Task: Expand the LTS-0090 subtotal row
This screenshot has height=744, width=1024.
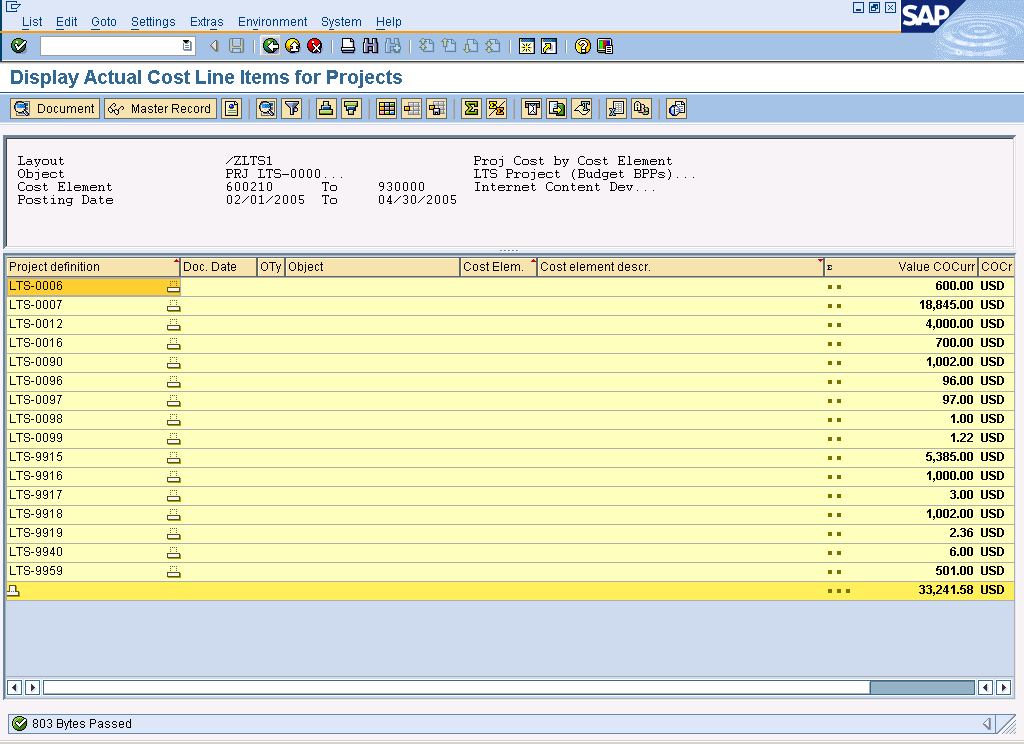Action: coord(173,362)
